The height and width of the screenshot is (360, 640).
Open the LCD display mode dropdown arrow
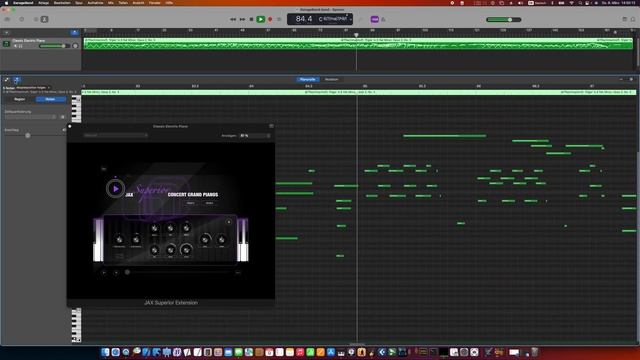pos(350,19)
